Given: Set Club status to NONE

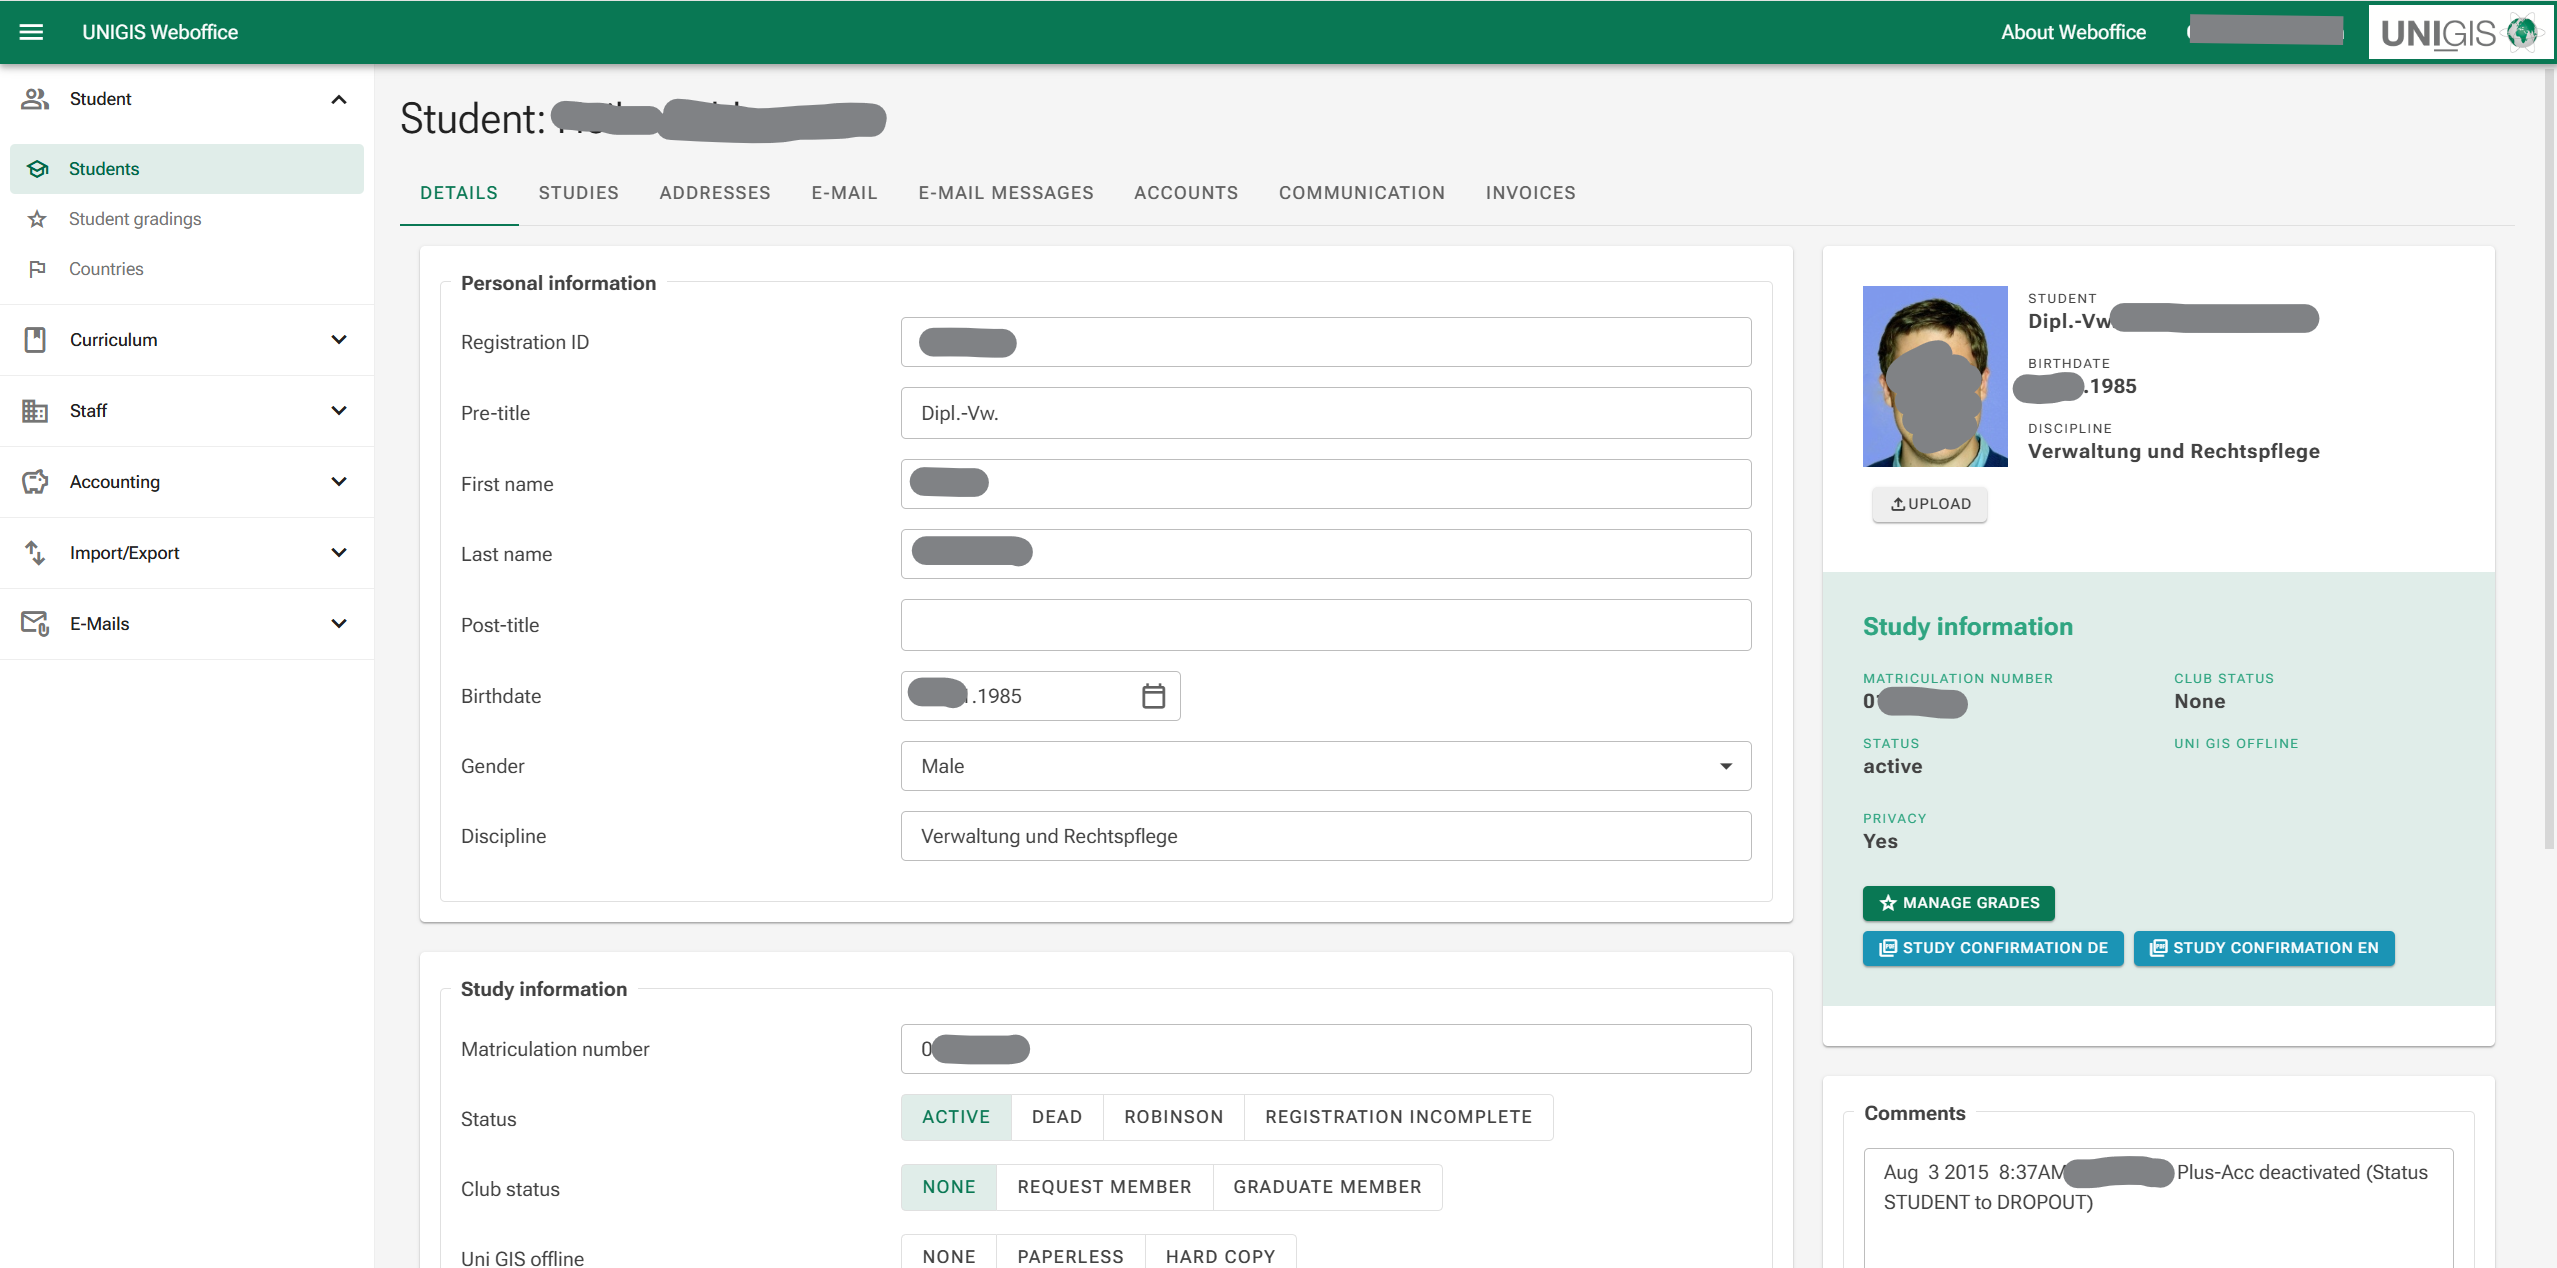Looking at the screenshot, I should click(949, 1187).
